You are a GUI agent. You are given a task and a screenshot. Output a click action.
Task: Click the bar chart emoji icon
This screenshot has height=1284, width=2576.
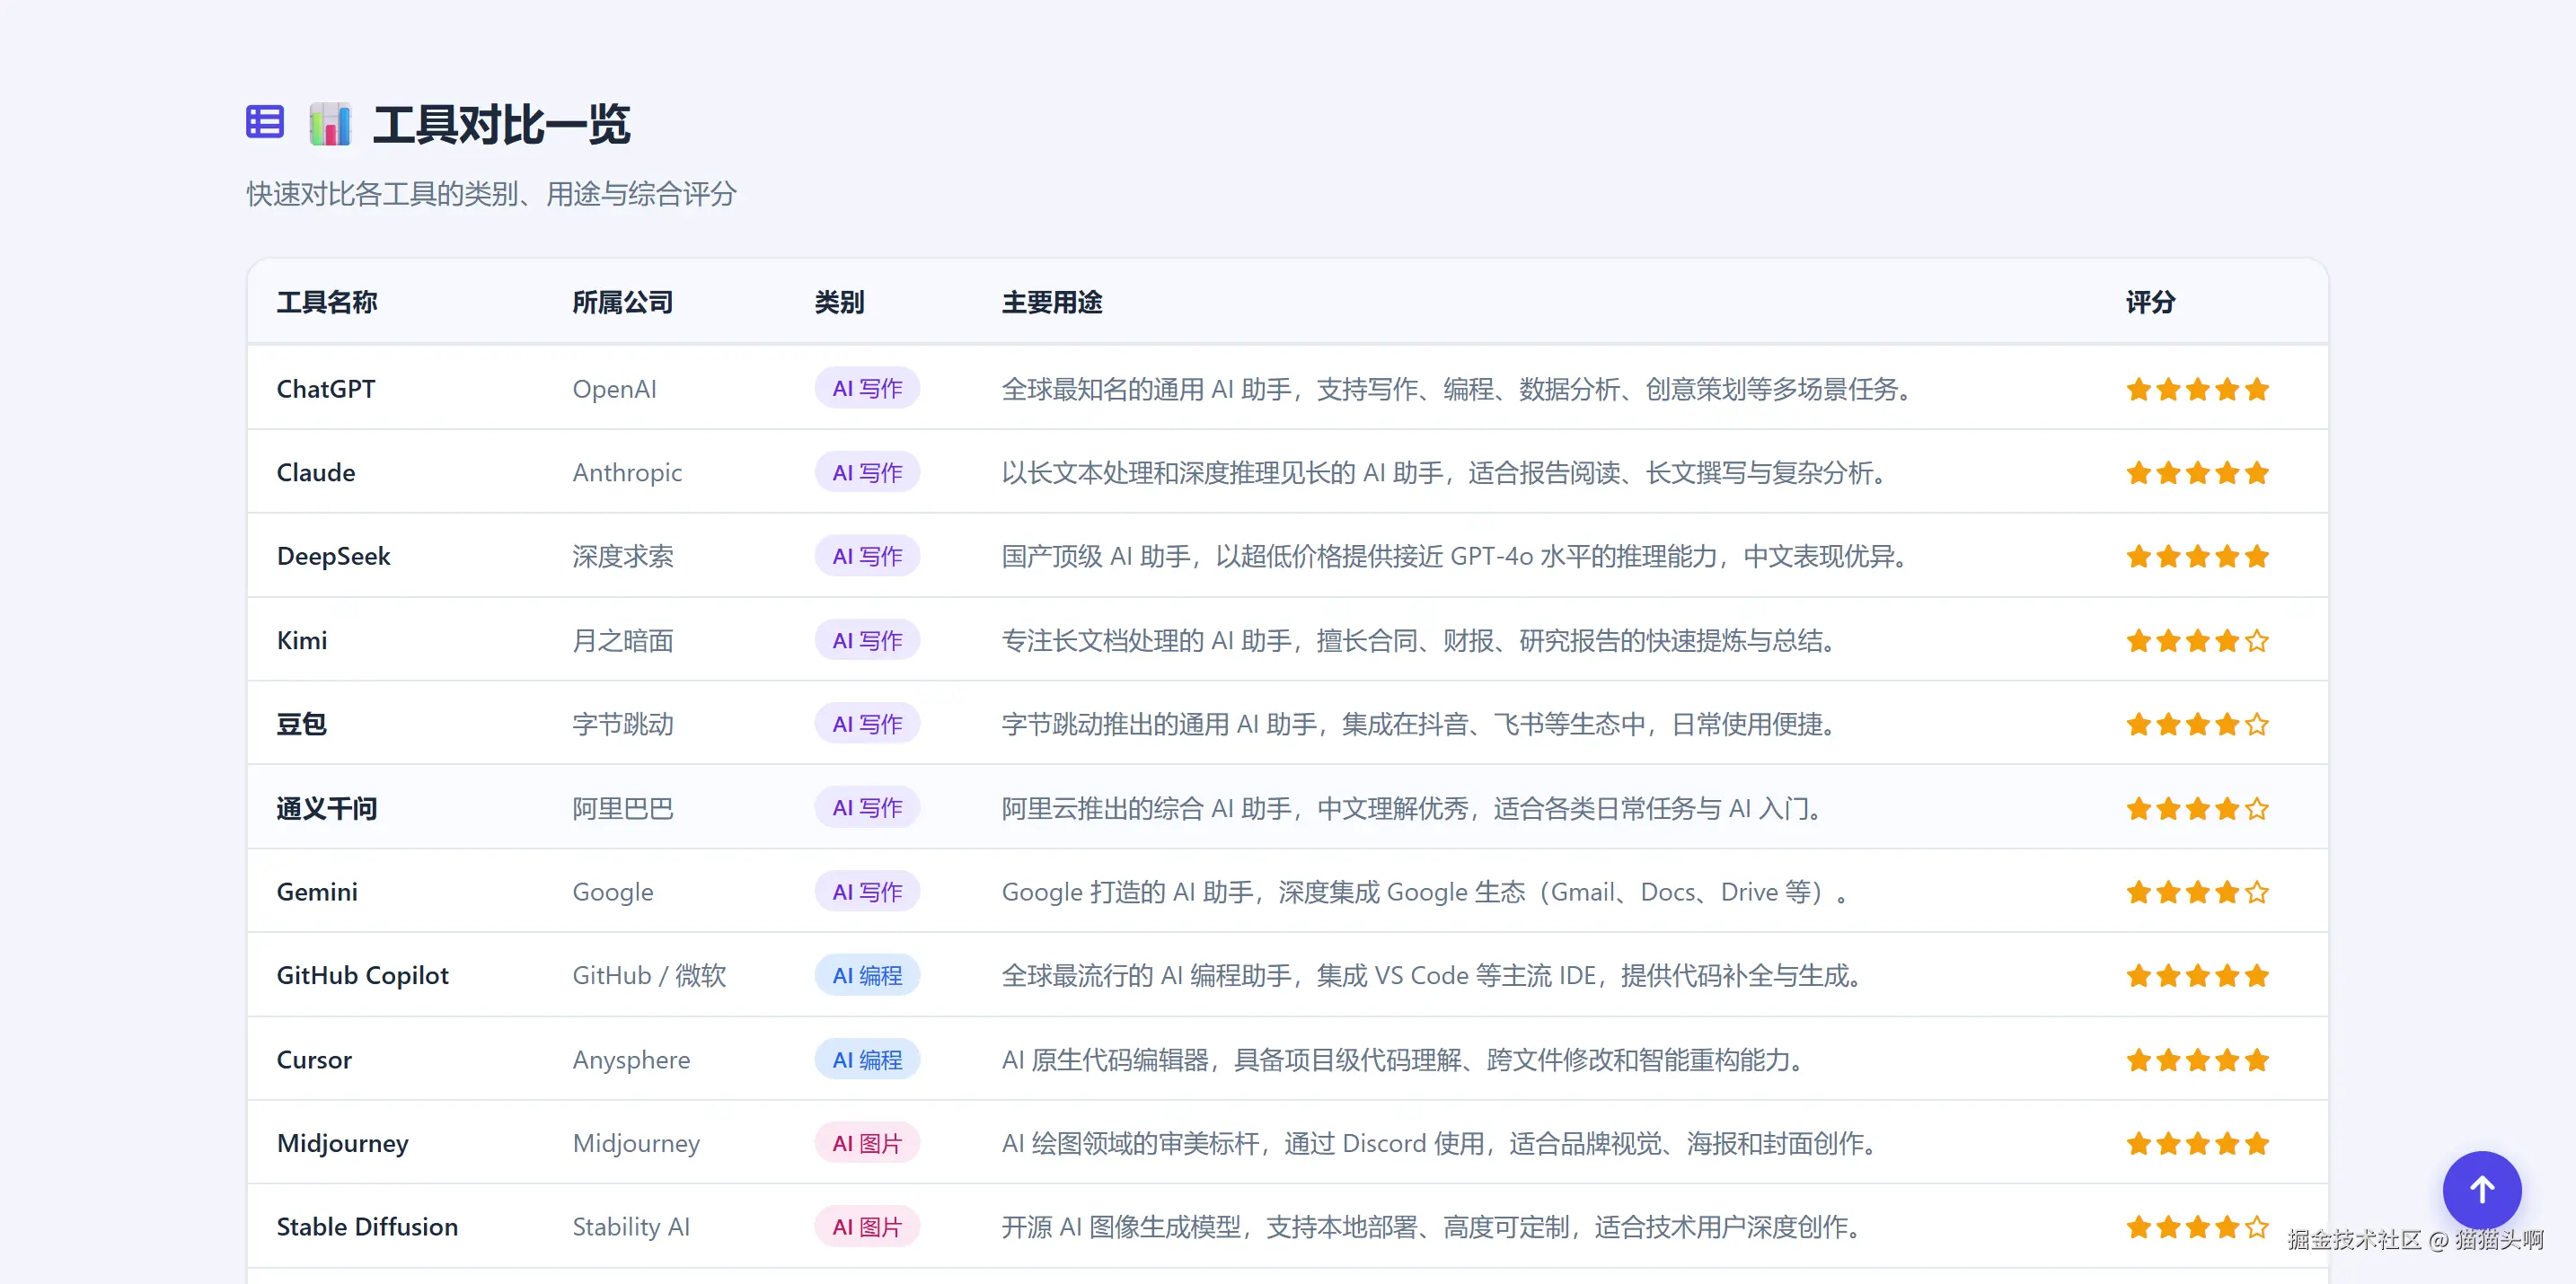click(x=330, y=124)
